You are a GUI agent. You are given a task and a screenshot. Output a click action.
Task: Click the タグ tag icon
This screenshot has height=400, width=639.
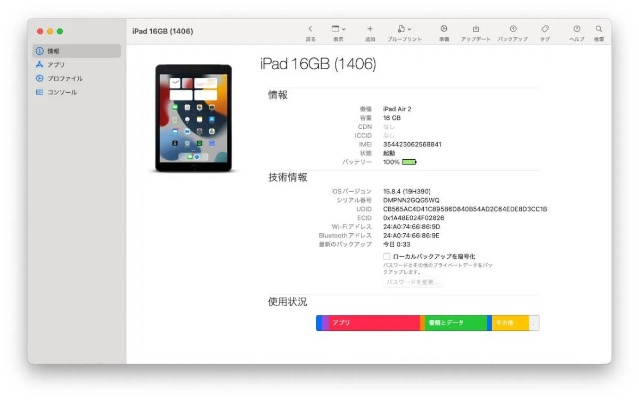click(x=545, y=29)
